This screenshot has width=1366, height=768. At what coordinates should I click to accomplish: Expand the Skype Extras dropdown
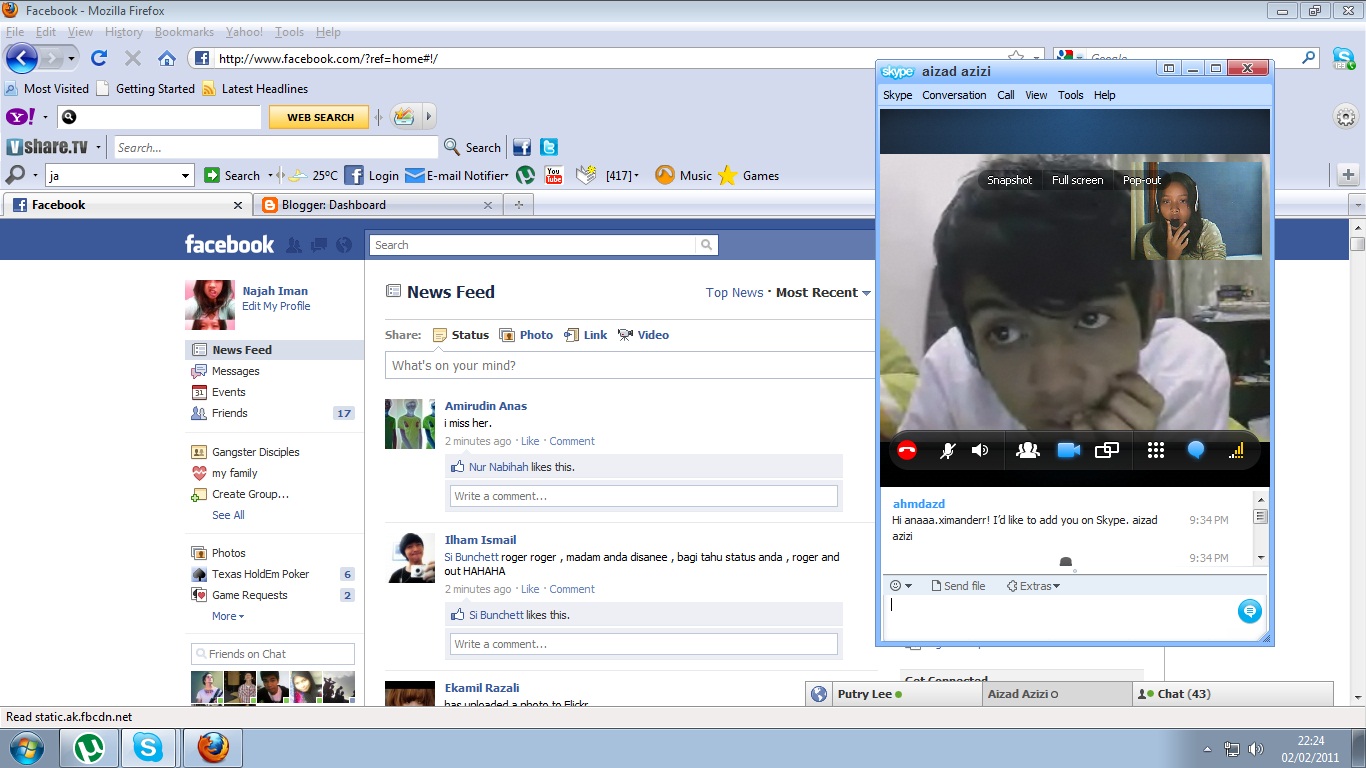tap(1033, 586)
